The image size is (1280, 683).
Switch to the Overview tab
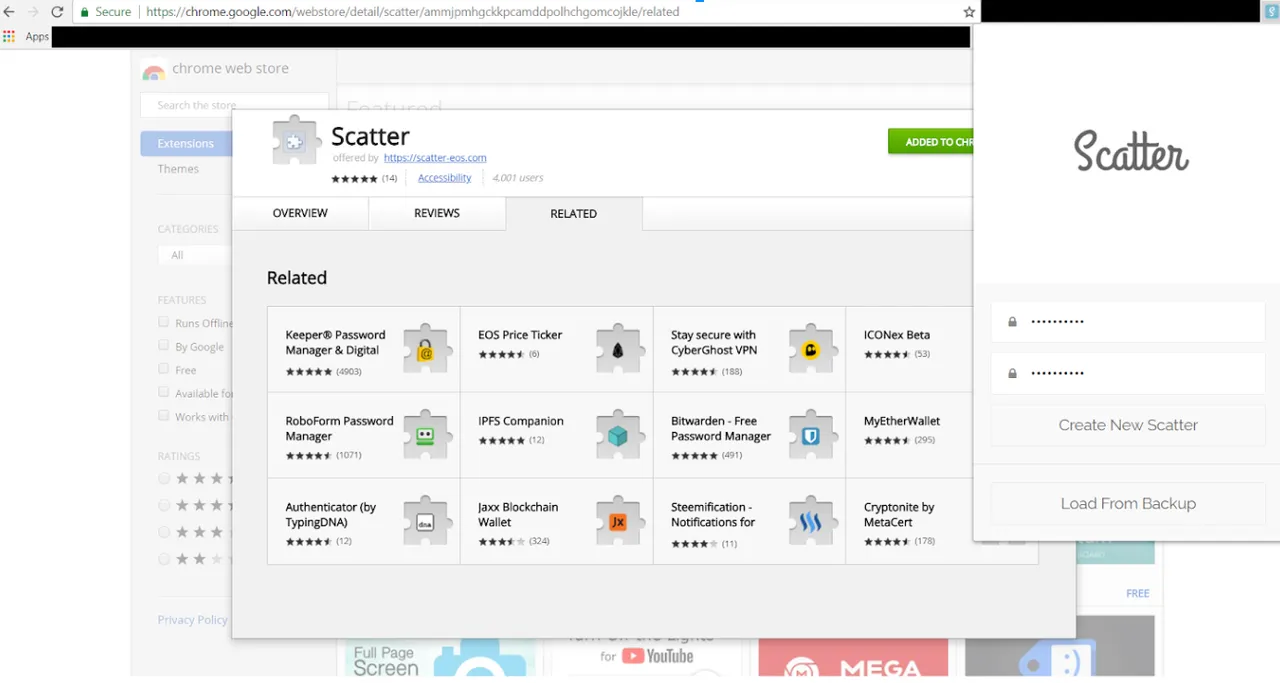click(300, 213)
